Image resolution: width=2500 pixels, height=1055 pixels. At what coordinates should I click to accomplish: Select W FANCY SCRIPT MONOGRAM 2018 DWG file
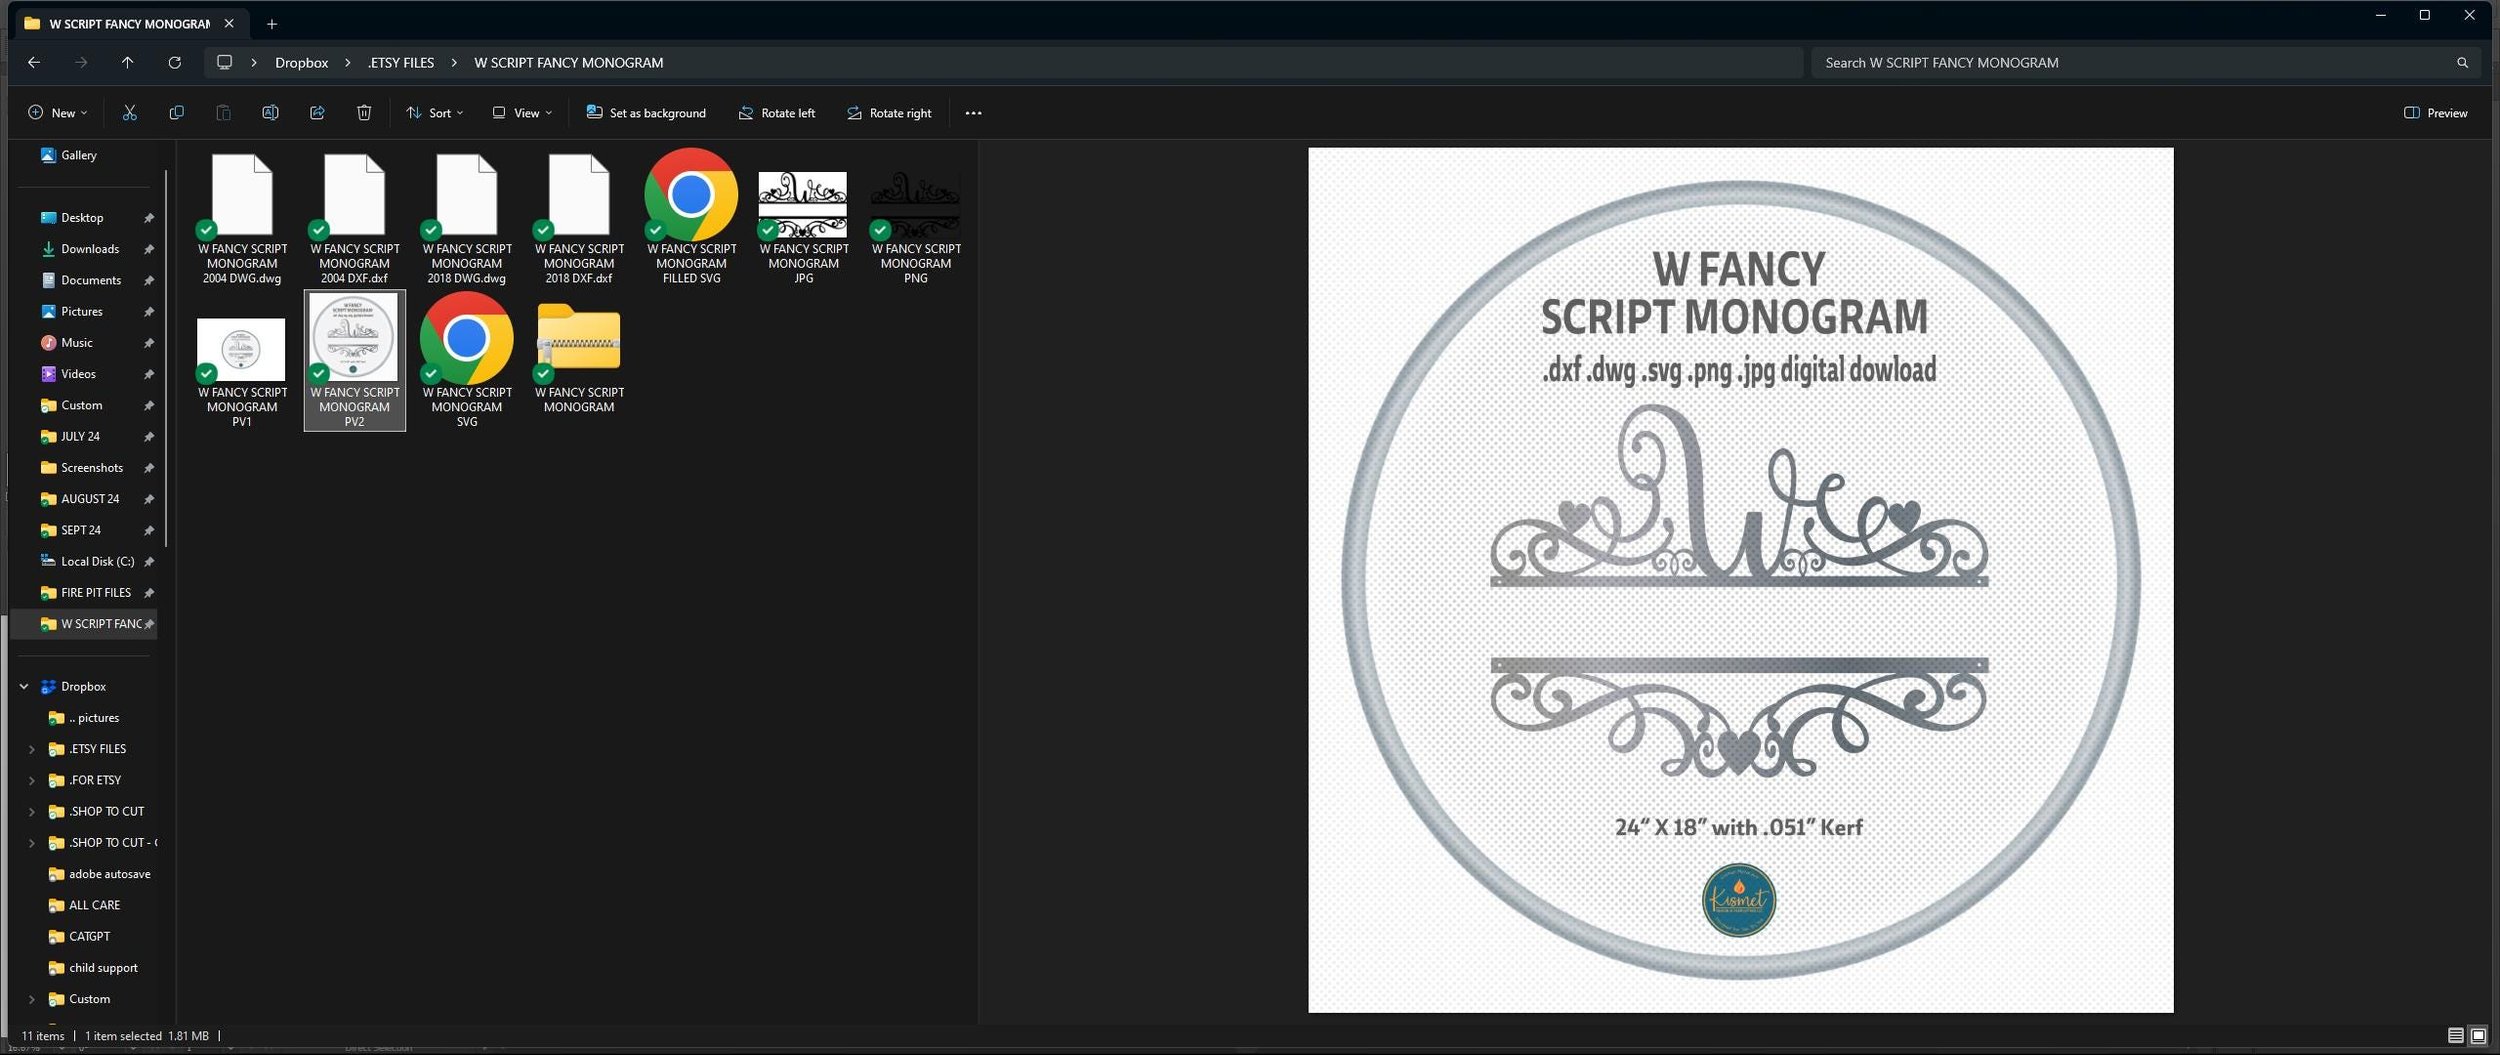coord(467,219)
